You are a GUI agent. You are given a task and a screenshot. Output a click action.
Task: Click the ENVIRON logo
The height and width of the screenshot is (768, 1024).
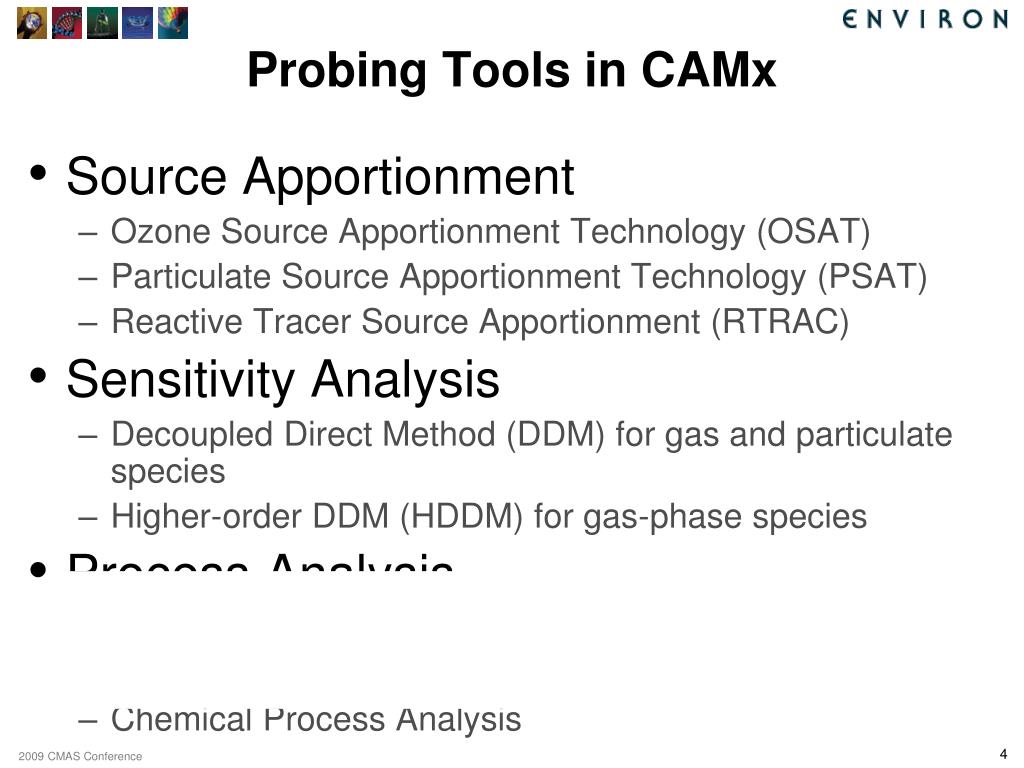[x=925, y=19]
